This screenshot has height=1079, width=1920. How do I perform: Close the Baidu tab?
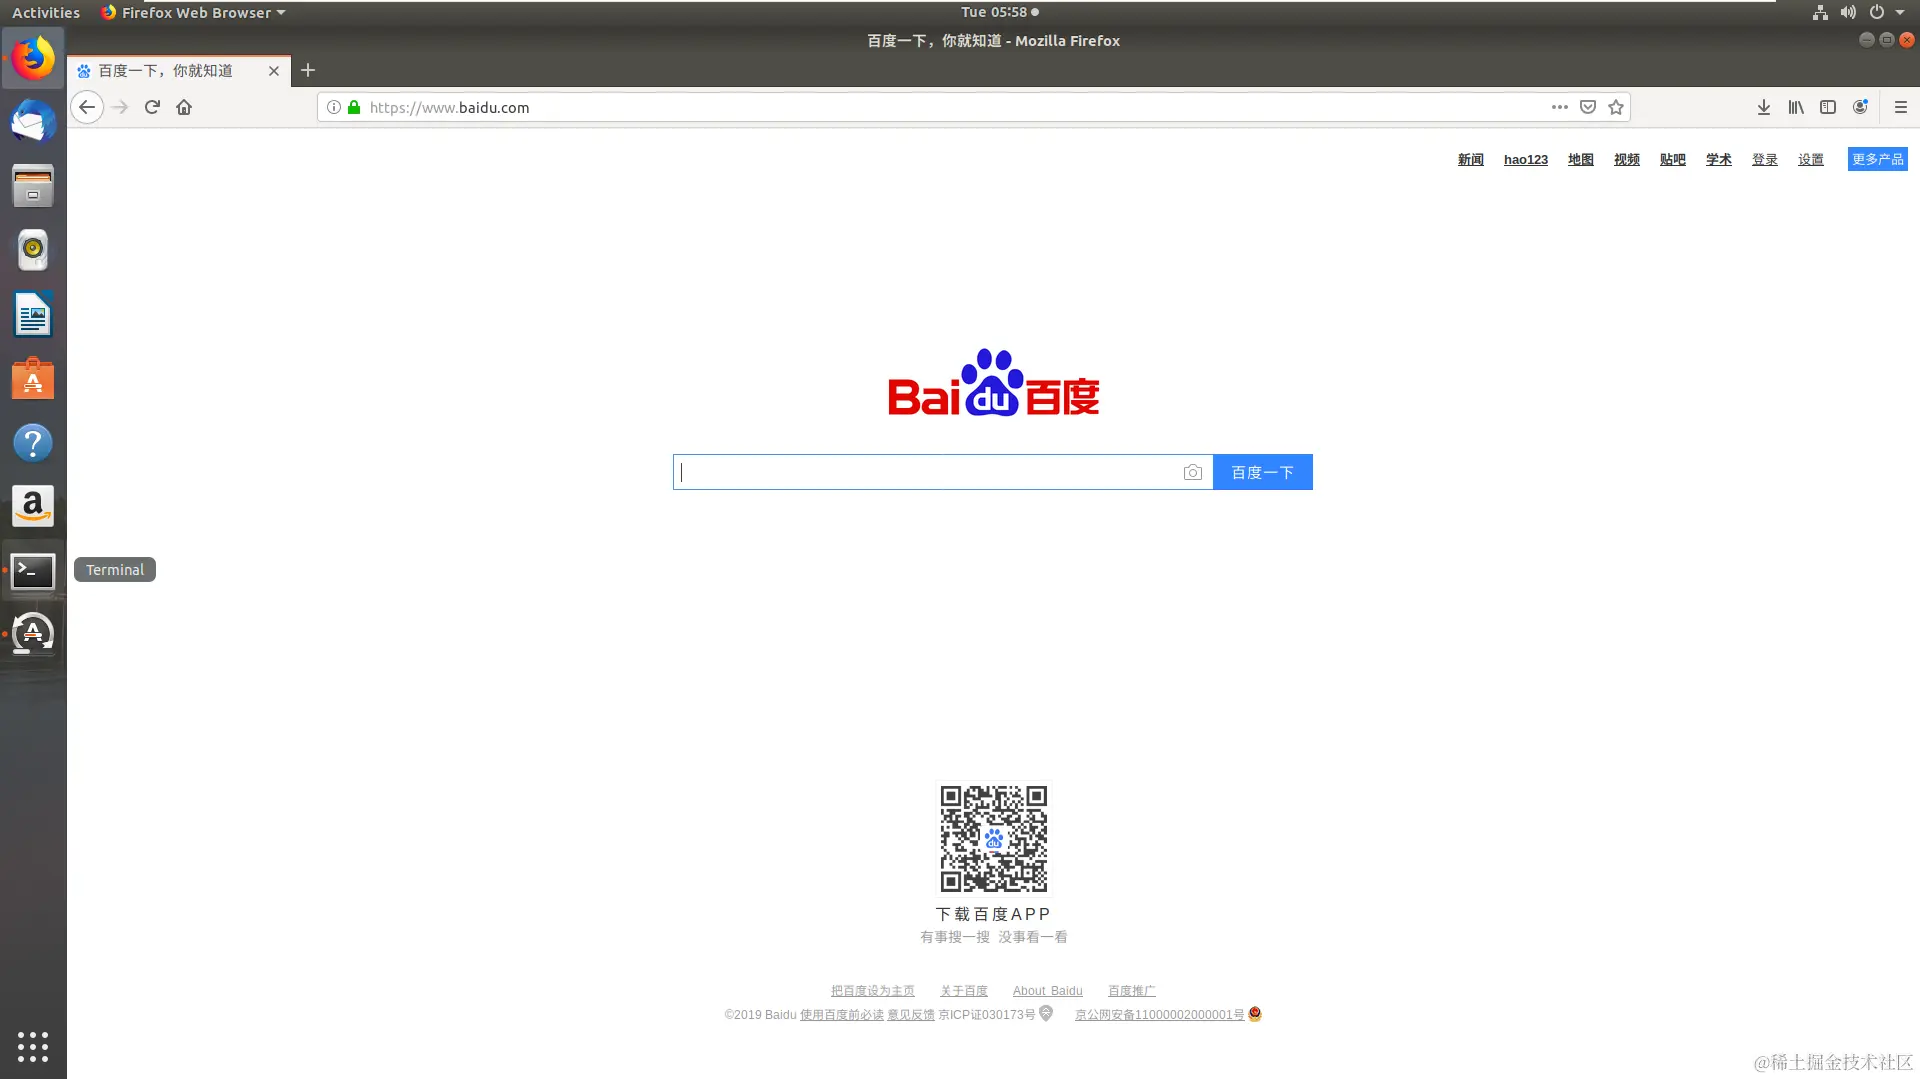coord(274,71)
